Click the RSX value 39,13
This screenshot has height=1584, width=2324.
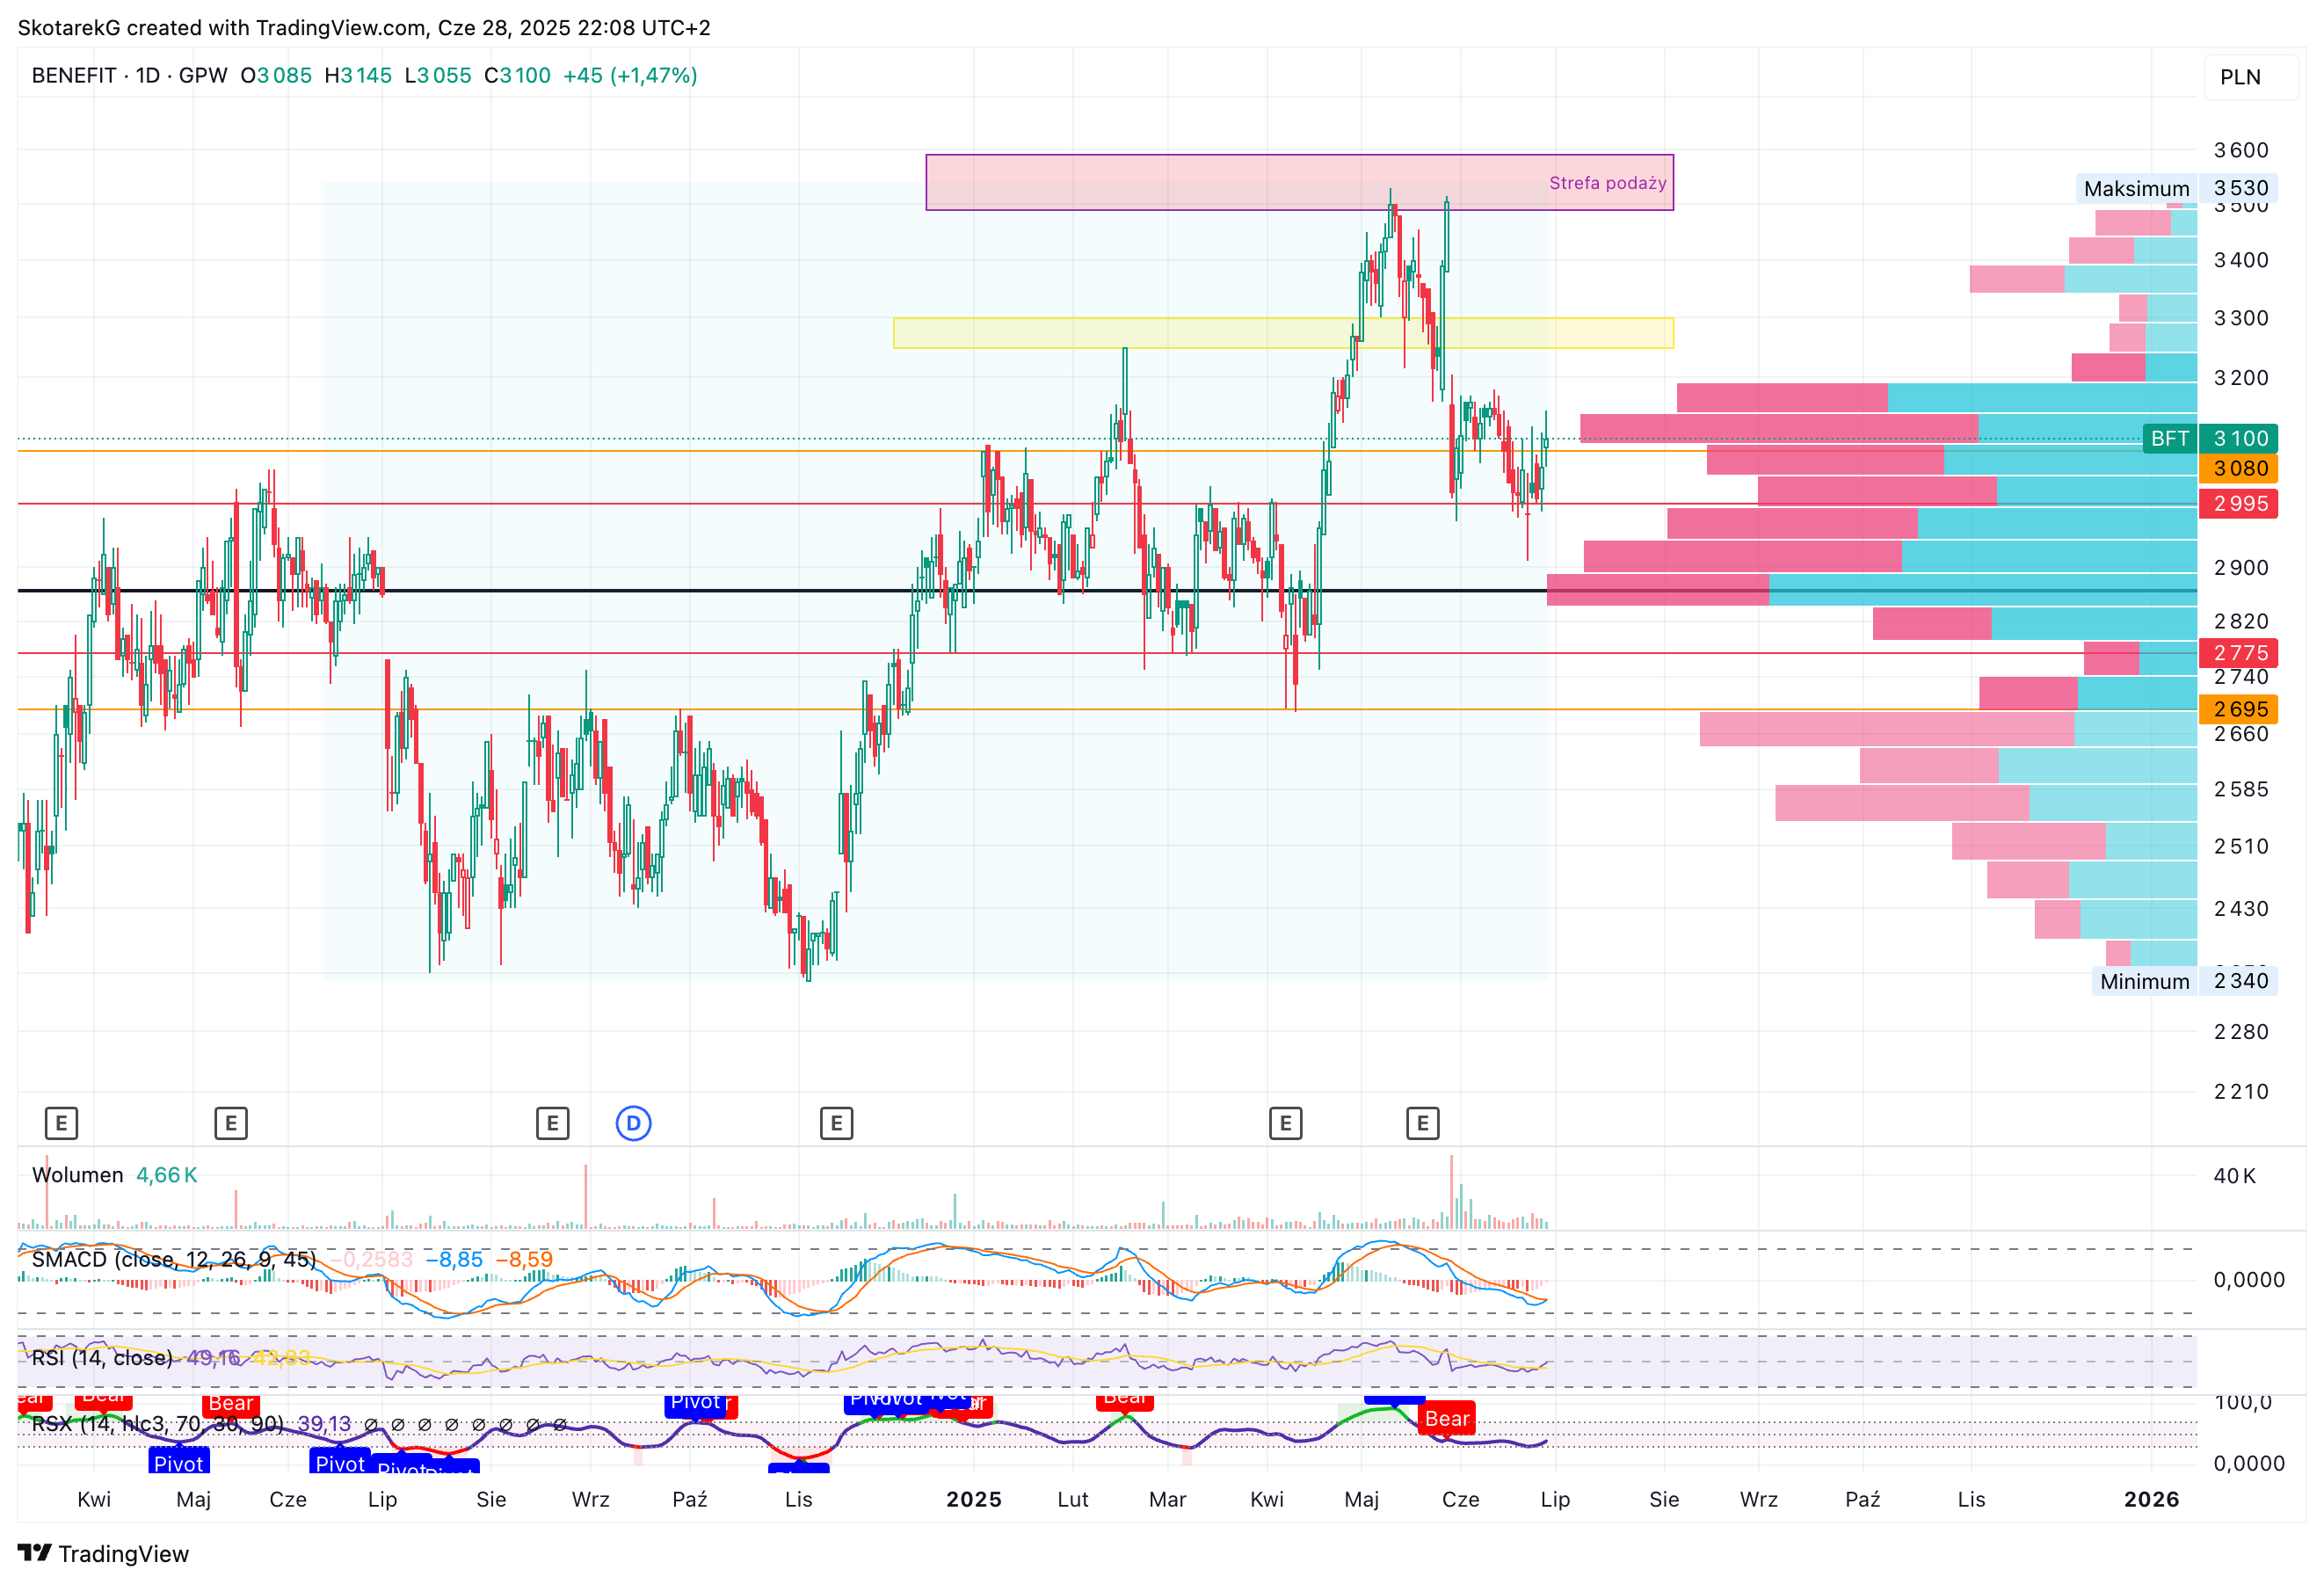(x=324, y=1424)
